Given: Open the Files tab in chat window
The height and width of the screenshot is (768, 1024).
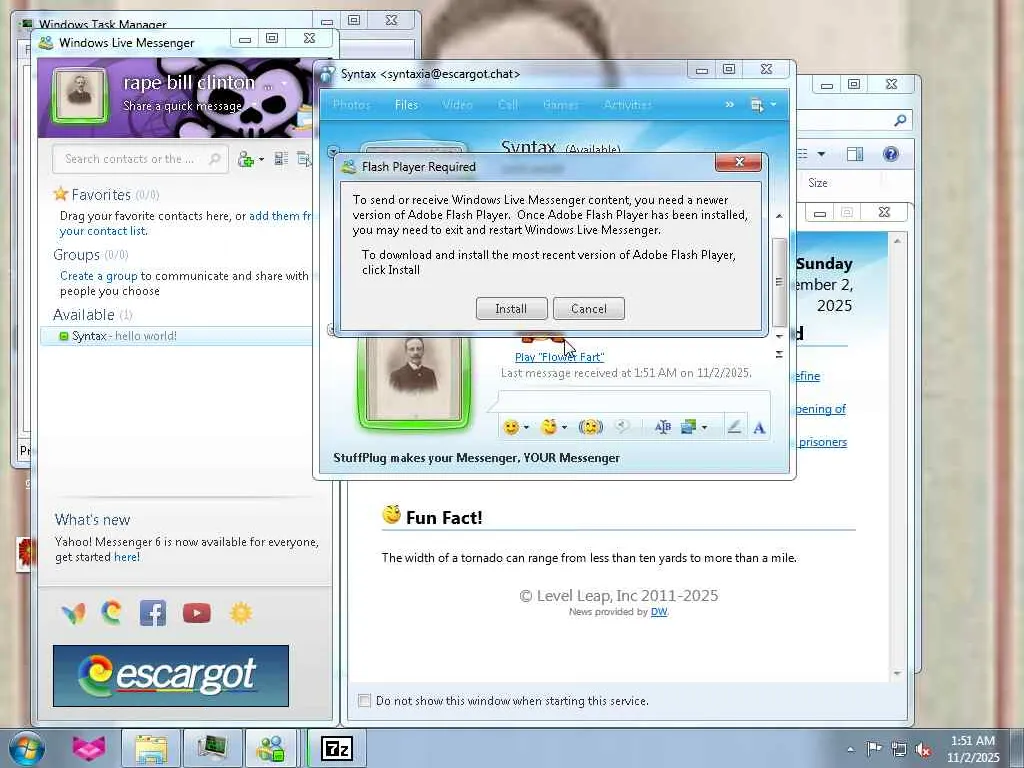Looking at the screenshot, I should [406, 104].
